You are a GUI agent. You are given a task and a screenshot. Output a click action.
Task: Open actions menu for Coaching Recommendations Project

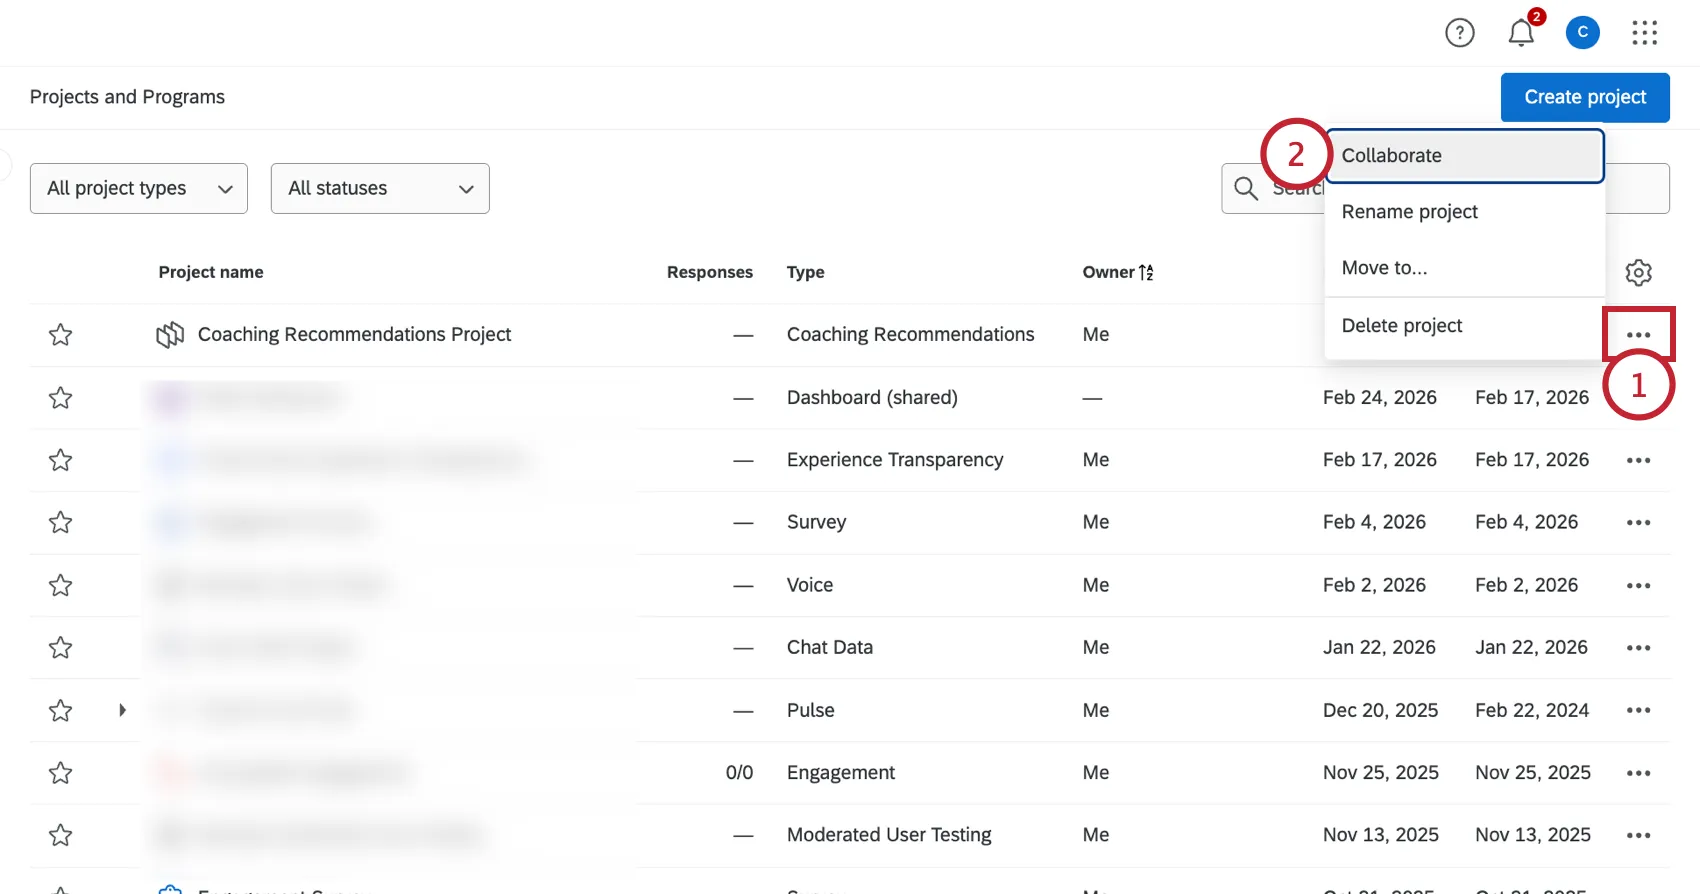[x=1638, y=335]
